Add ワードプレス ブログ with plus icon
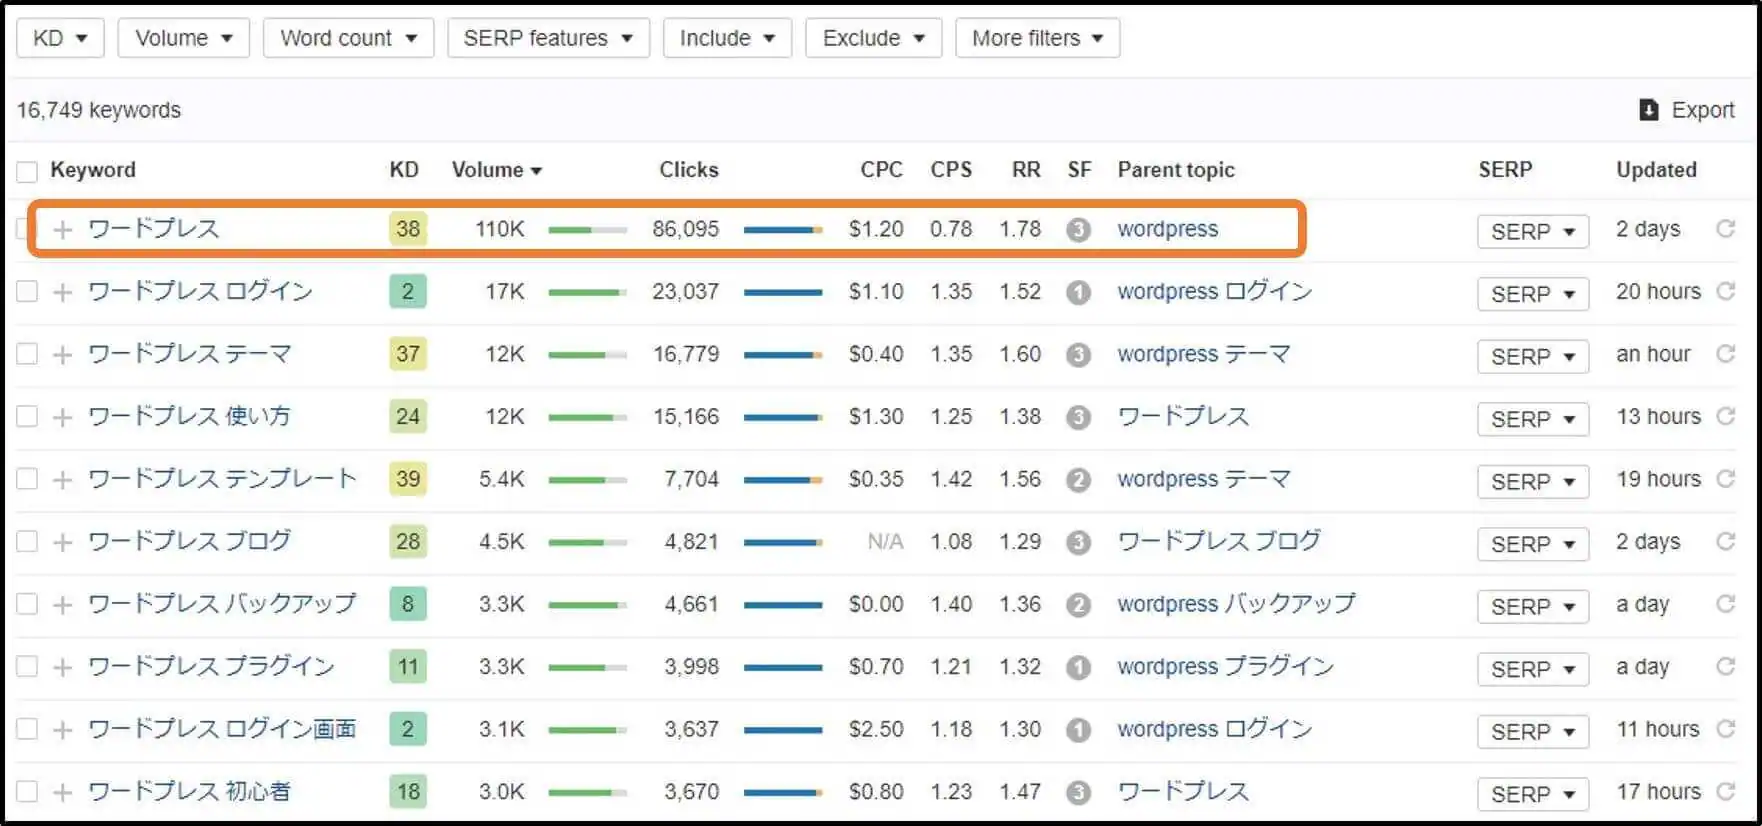Viewport: 1762px width, 826px height. [x=63, y=542]
